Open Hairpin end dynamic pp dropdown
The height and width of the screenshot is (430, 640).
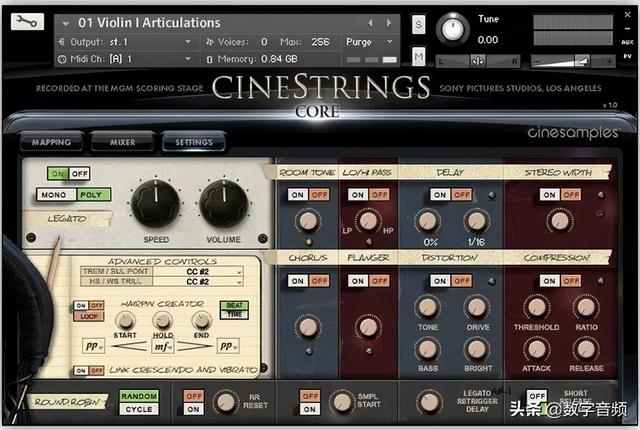[228, 346]
